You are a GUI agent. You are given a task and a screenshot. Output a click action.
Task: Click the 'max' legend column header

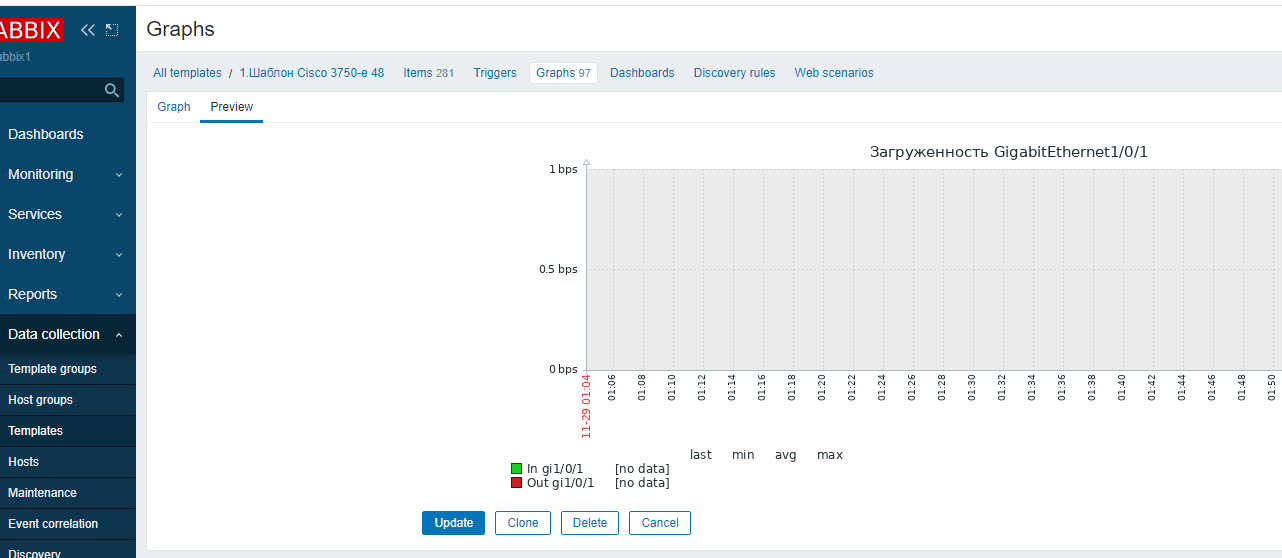click(830, 455)
